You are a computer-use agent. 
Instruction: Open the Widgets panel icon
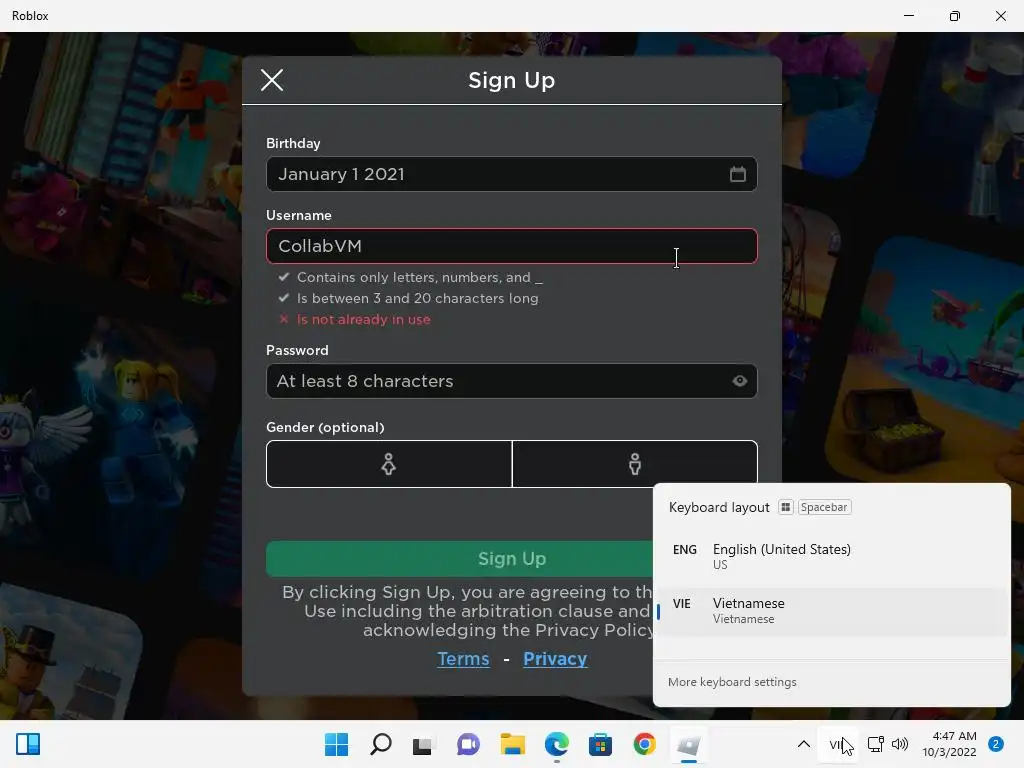pyautogui.click(x=28, y=744)
